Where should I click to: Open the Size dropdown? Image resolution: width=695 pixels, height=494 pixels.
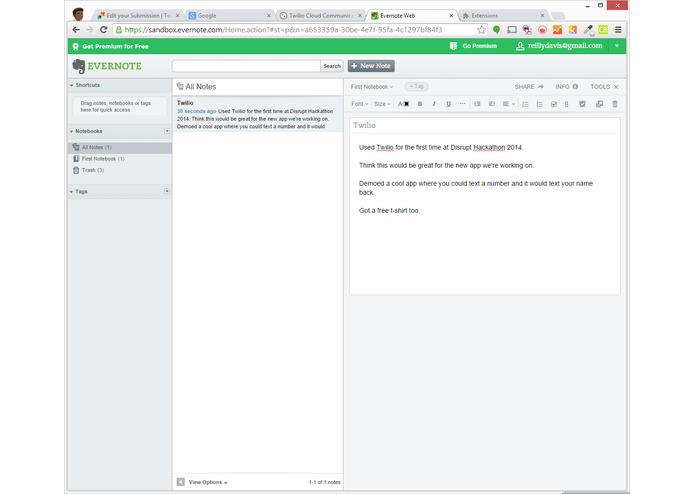tap(382, 104)
